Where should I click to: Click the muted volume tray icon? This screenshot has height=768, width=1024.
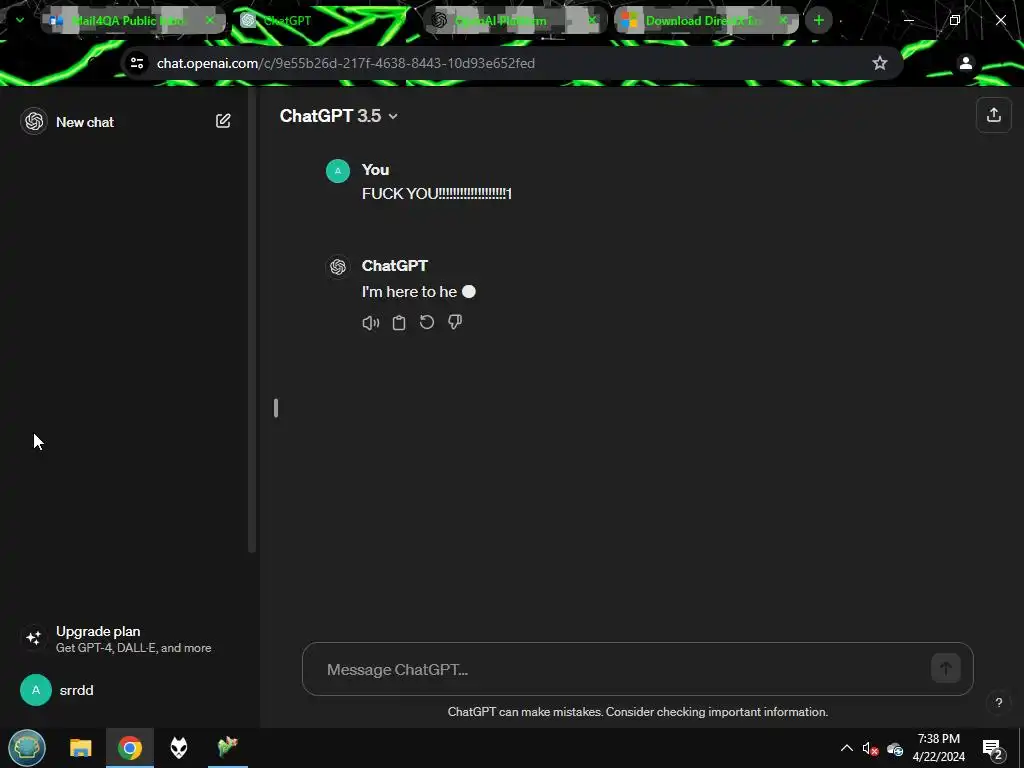click(870, 748)
